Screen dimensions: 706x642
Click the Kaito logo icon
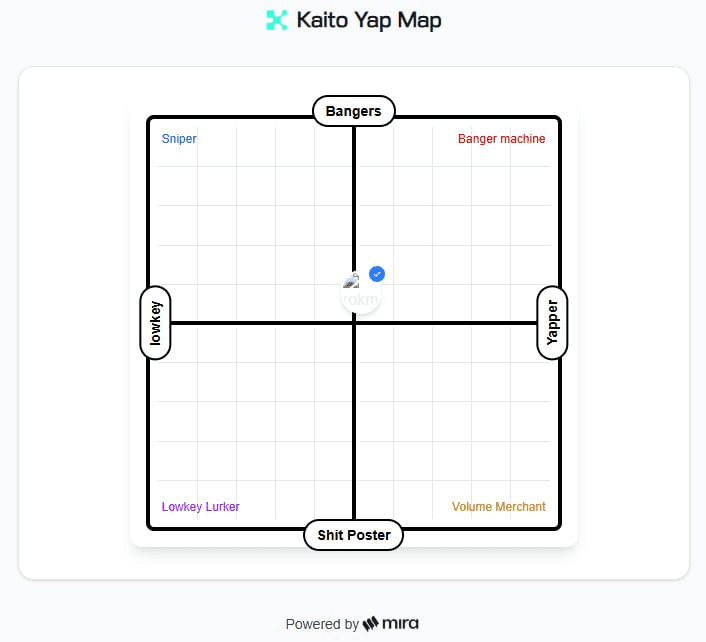click(x=276, y=20)
